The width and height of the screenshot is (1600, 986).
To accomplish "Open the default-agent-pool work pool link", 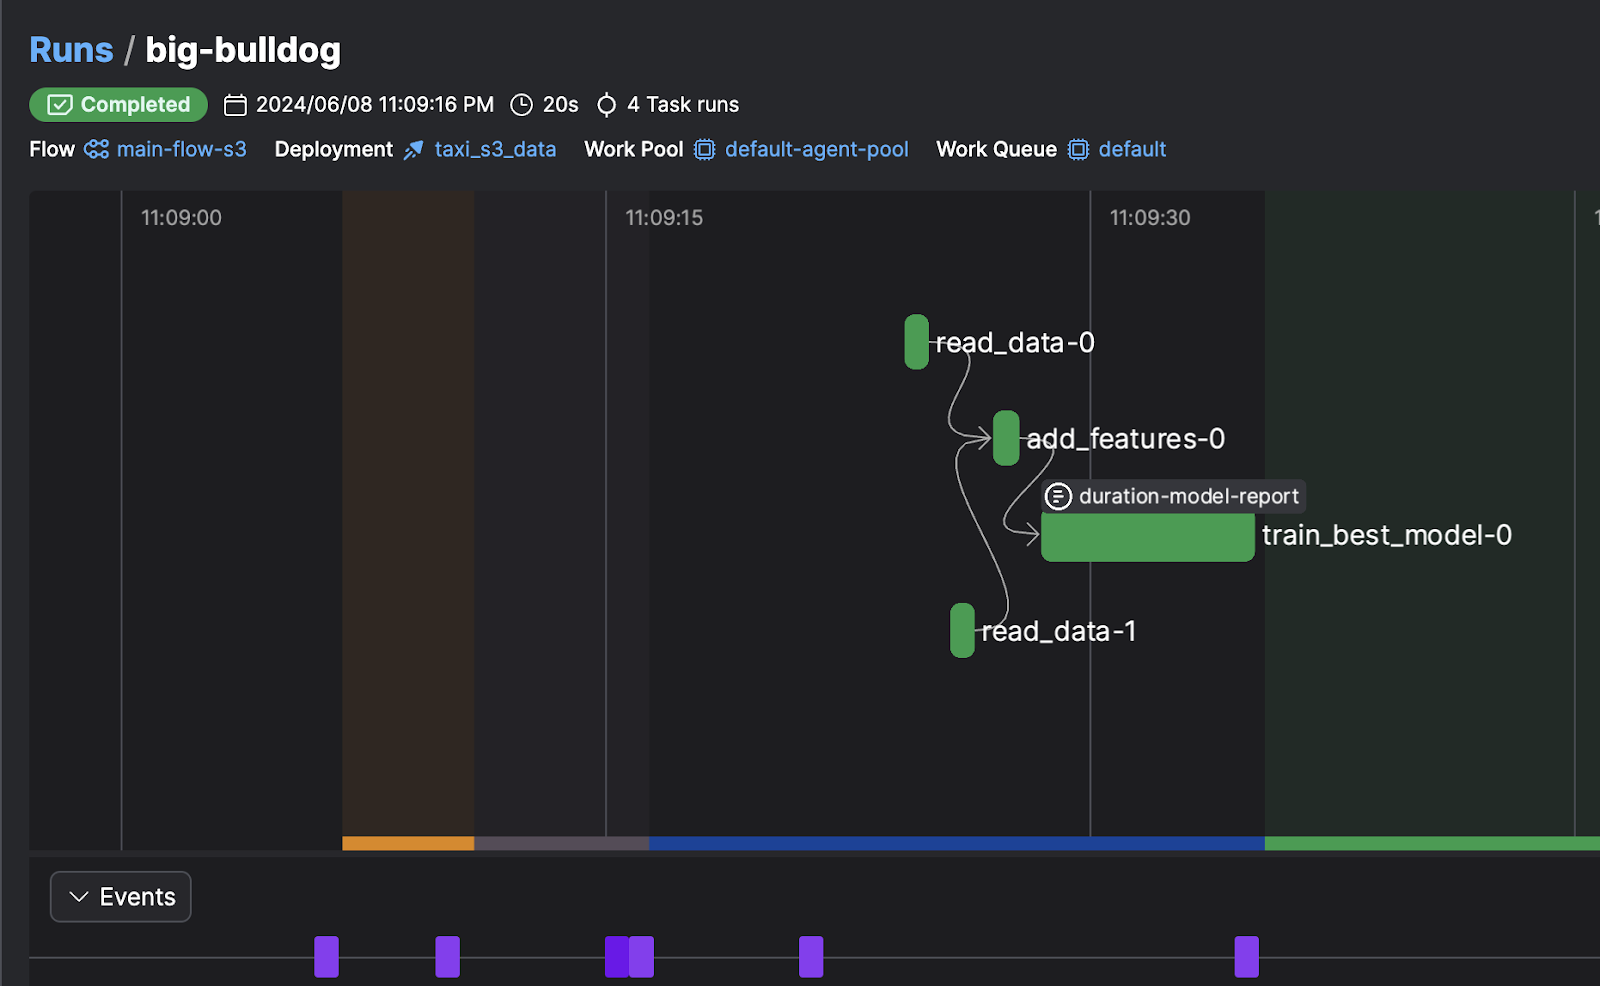I will 816,149.
